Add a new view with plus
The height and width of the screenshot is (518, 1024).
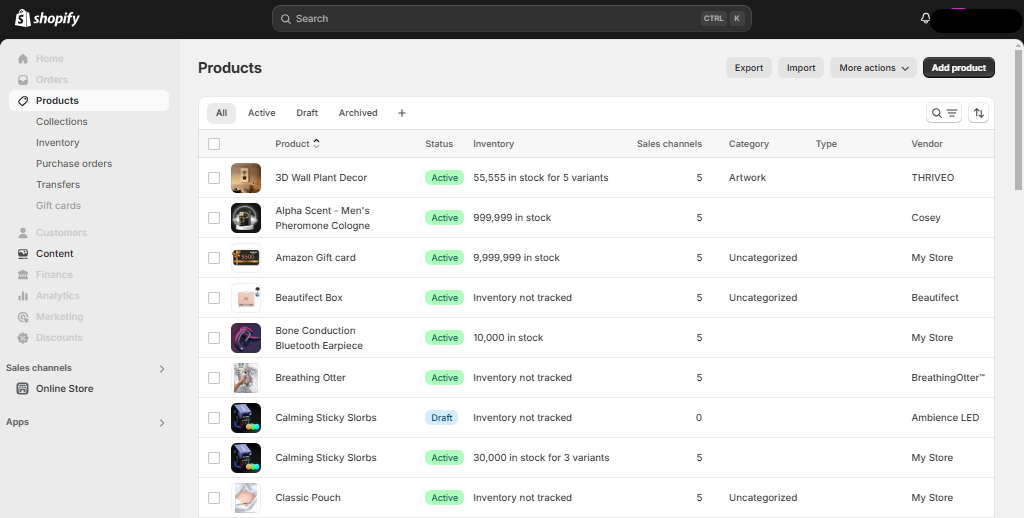[402, 113]
